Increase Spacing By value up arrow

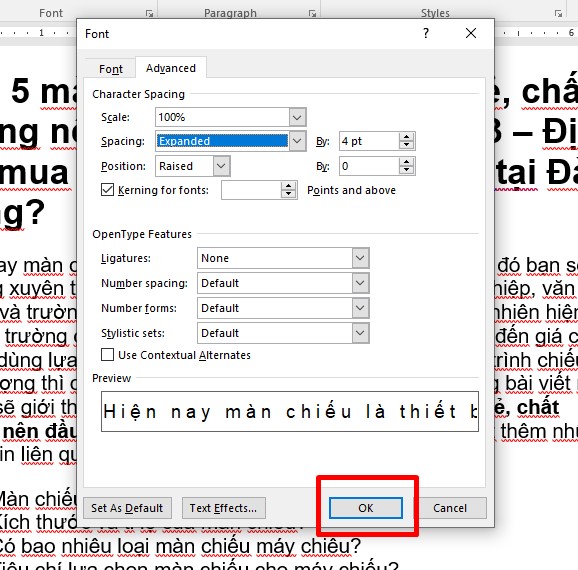point(406,137)
